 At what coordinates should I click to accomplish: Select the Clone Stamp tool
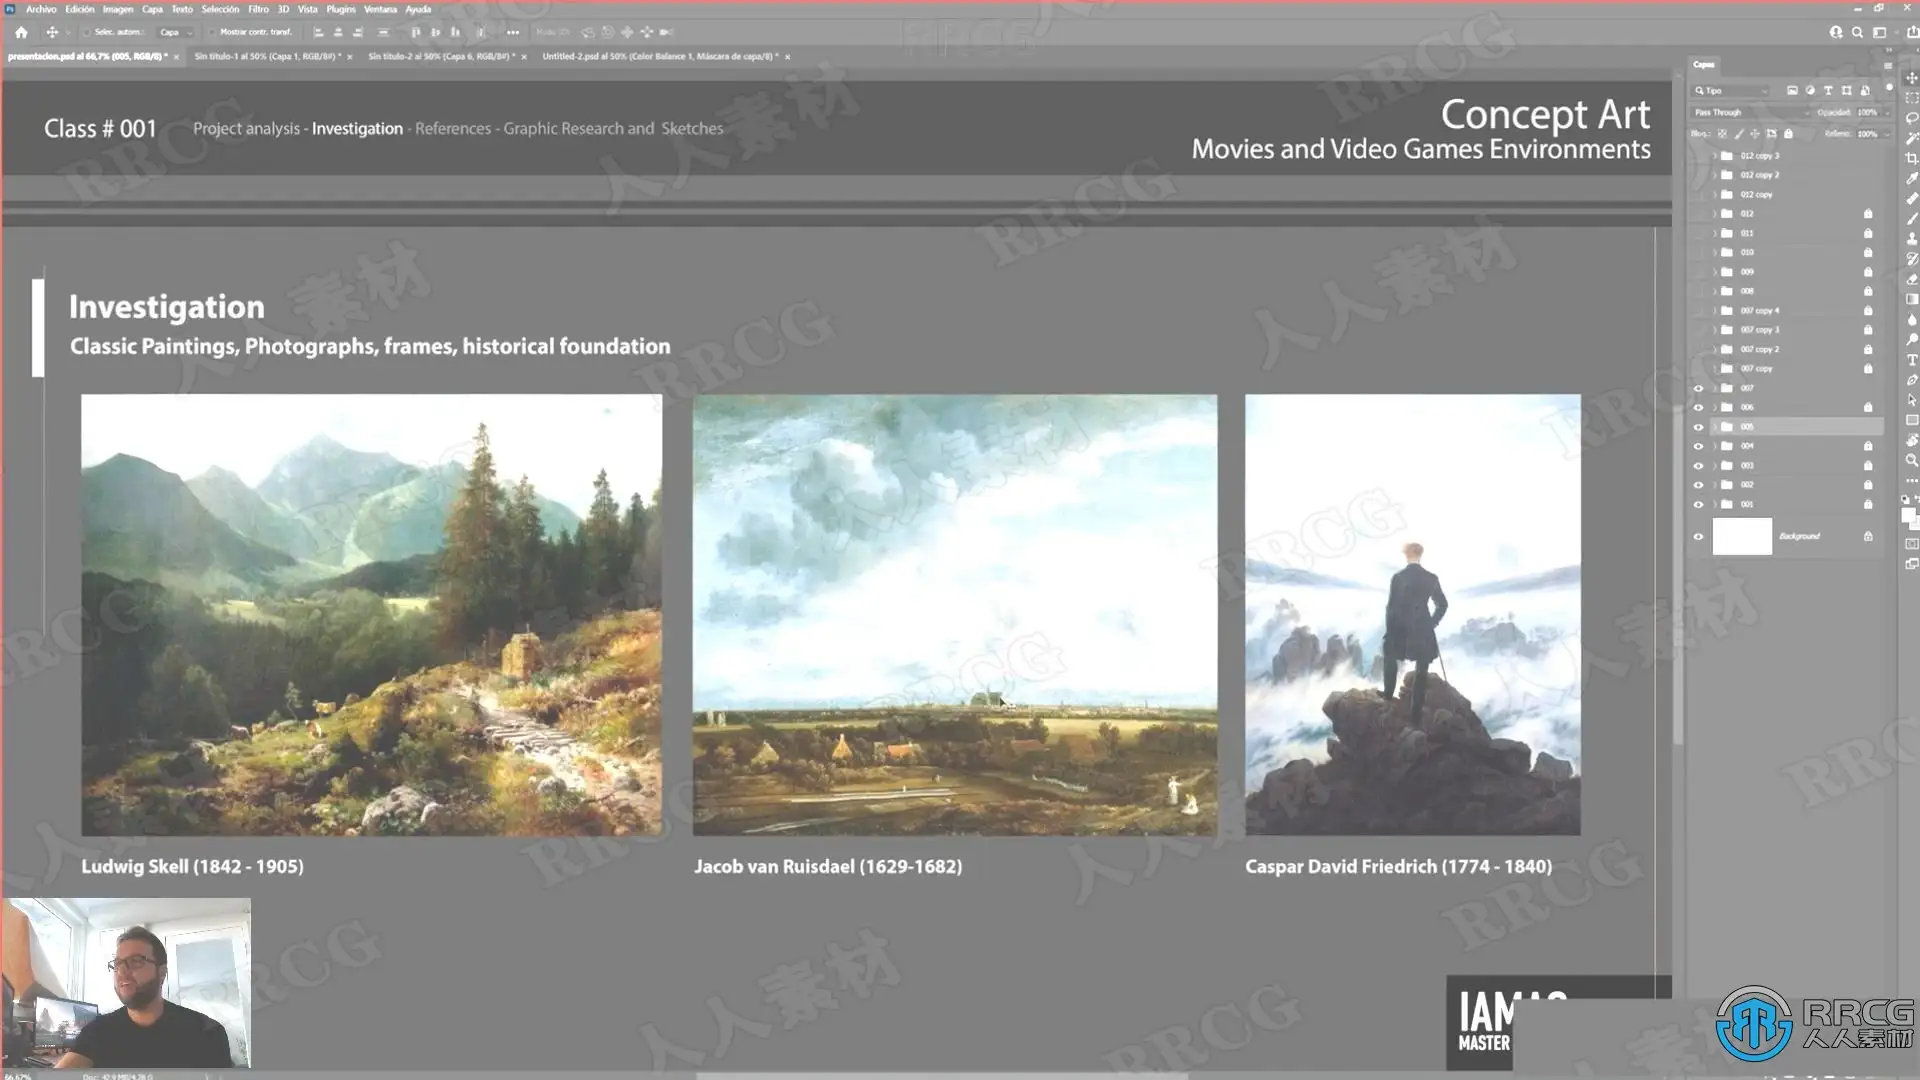coord(1912,239)
